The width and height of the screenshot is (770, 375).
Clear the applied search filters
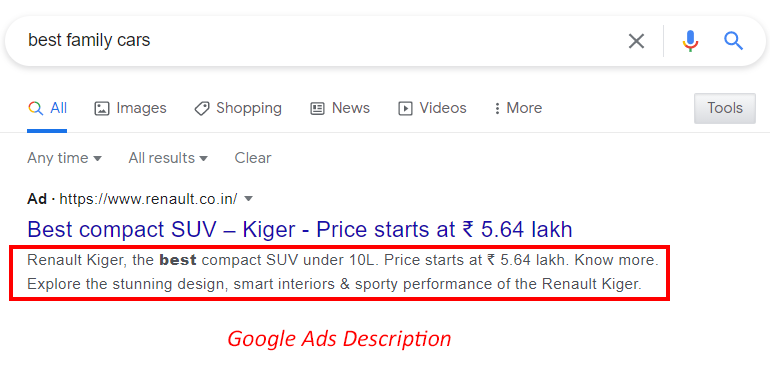pos(253,158)
